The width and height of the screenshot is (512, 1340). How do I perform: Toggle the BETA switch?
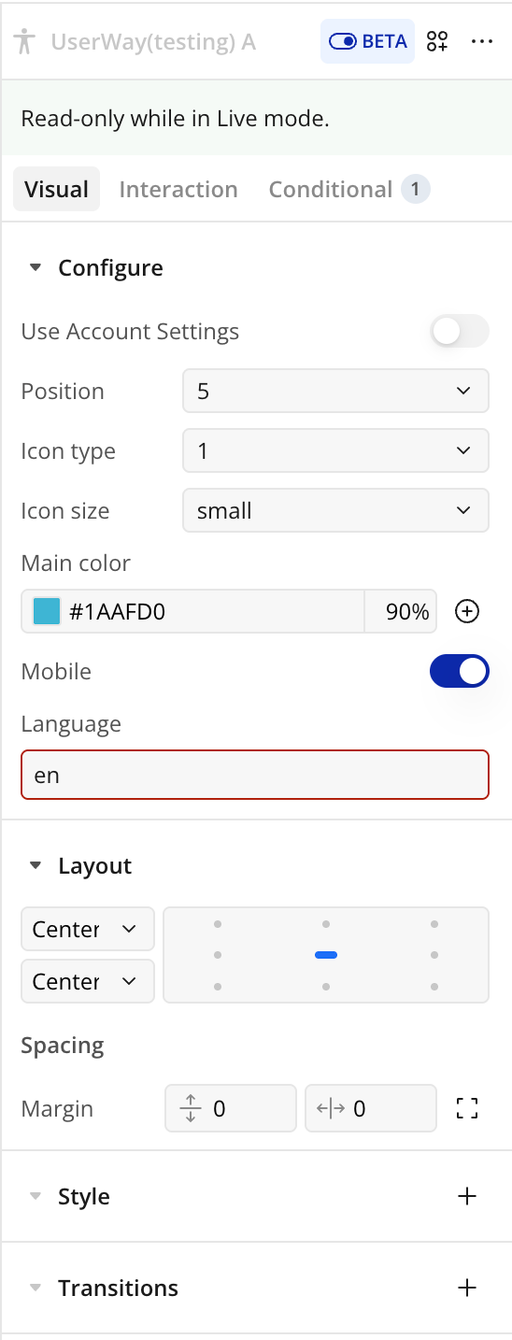coord(367,41)
